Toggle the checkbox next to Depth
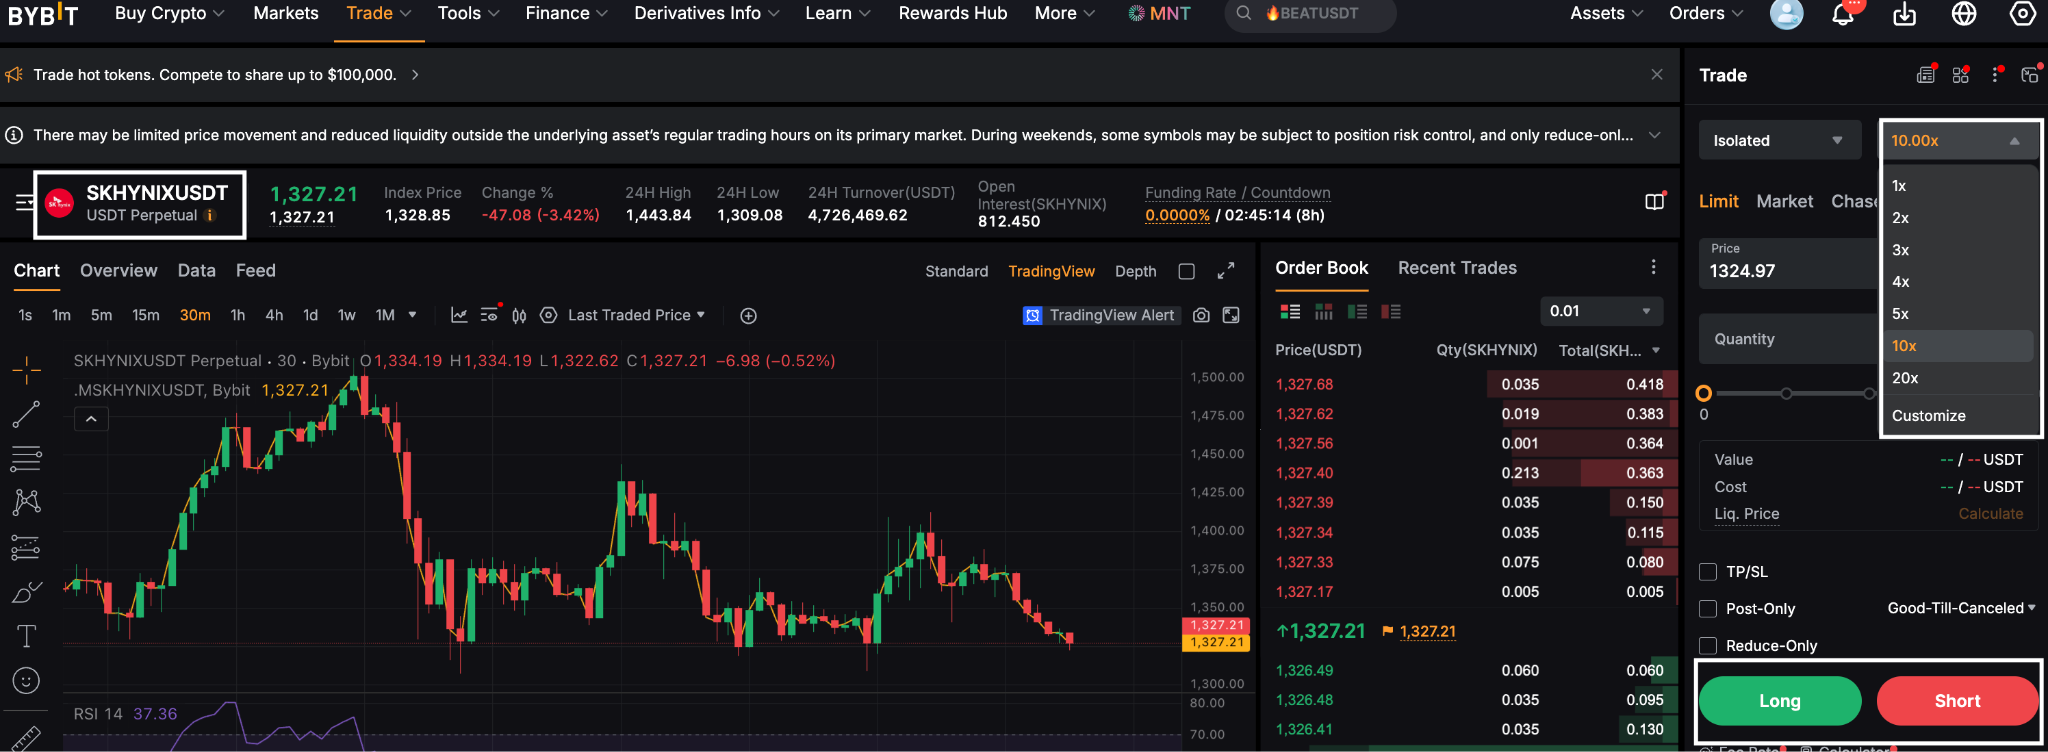 [1187, 272]
